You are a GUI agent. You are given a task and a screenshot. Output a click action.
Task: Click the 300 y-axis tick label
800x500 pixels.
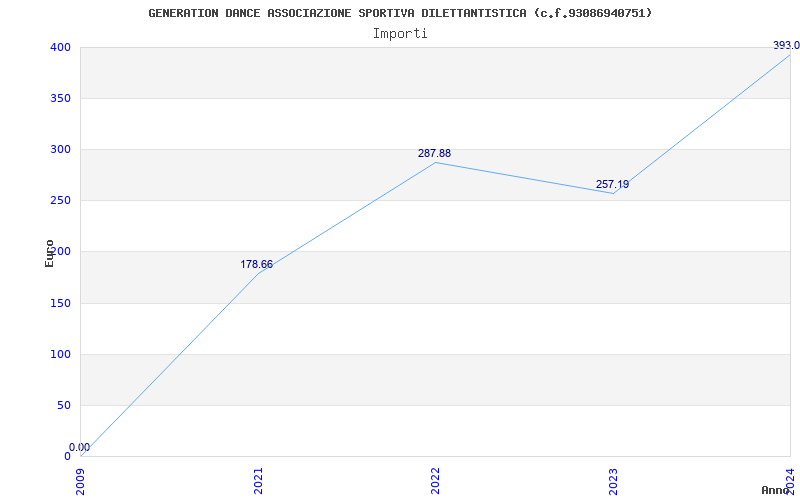(x=60, y=149)
